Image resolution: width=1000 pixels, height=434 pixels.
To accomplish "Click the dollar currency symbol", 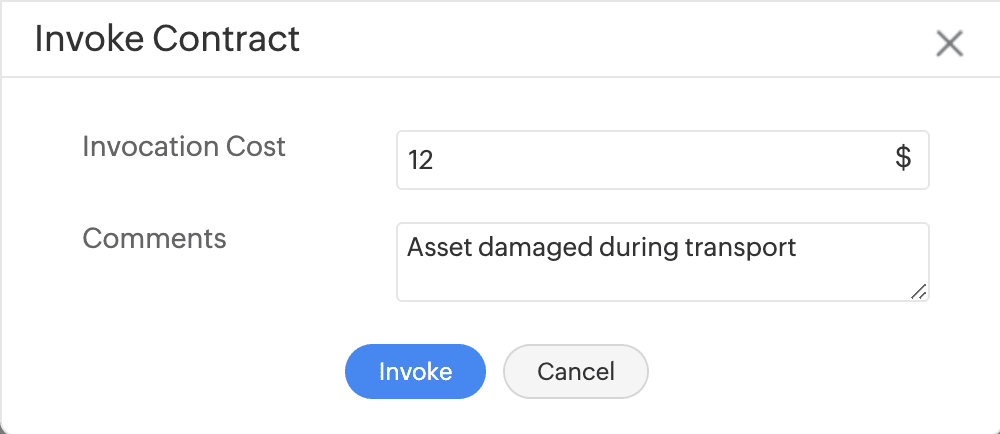I will [903, 159].
